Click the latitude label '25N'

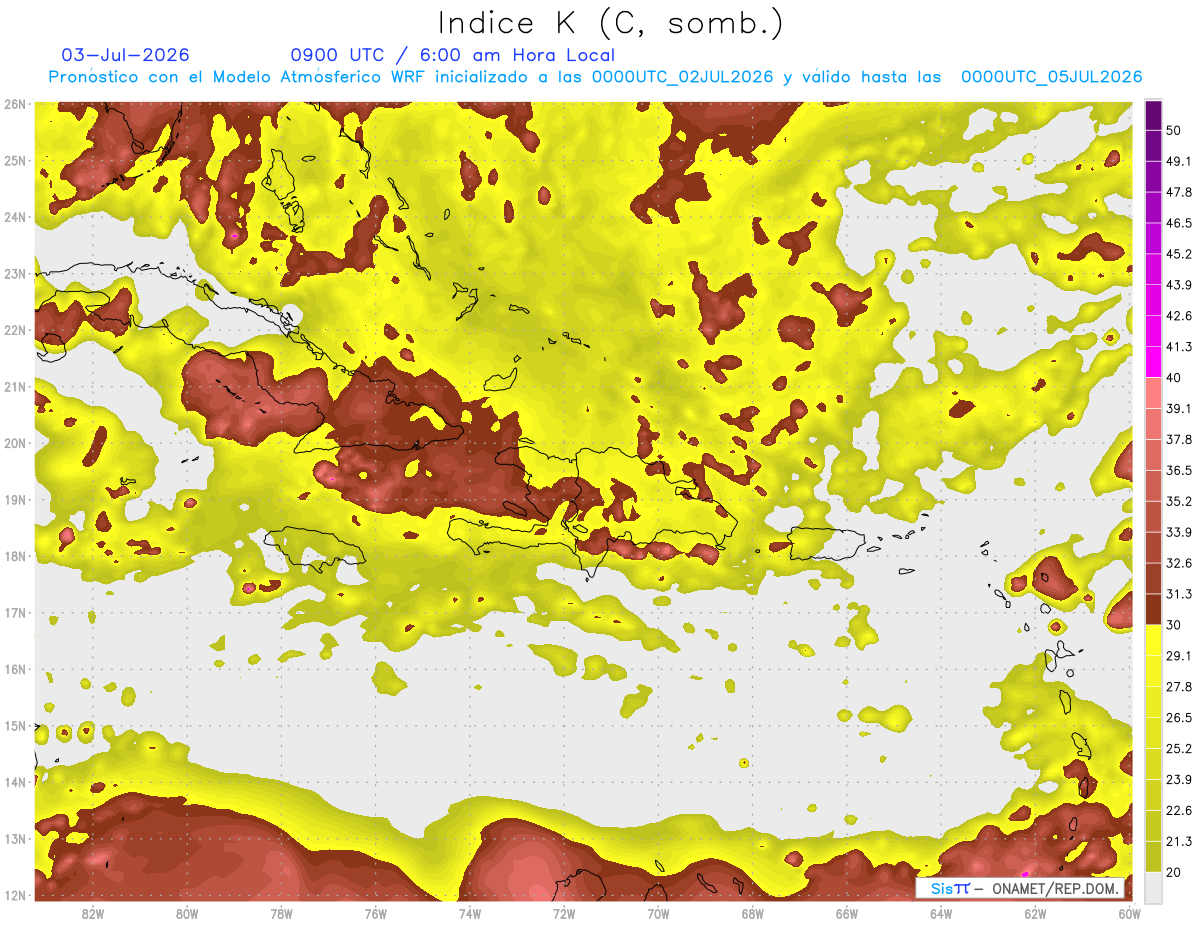tap(14, 160)
